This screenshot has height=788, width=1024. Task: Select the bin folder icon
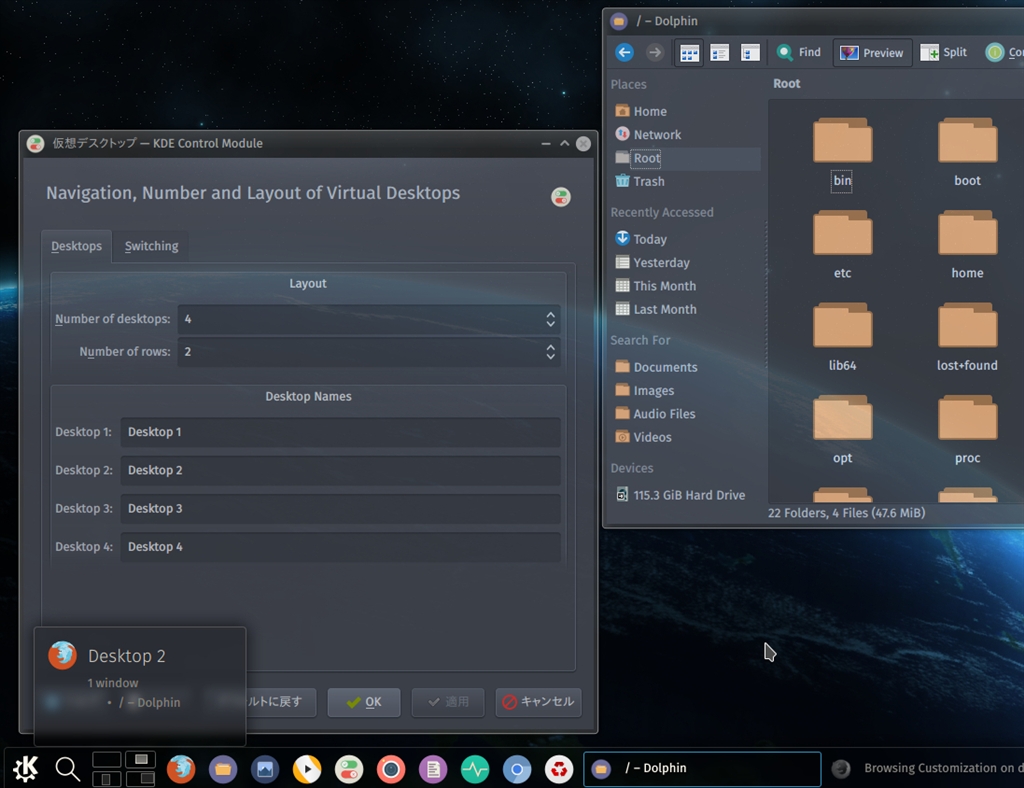pos(842,140)
